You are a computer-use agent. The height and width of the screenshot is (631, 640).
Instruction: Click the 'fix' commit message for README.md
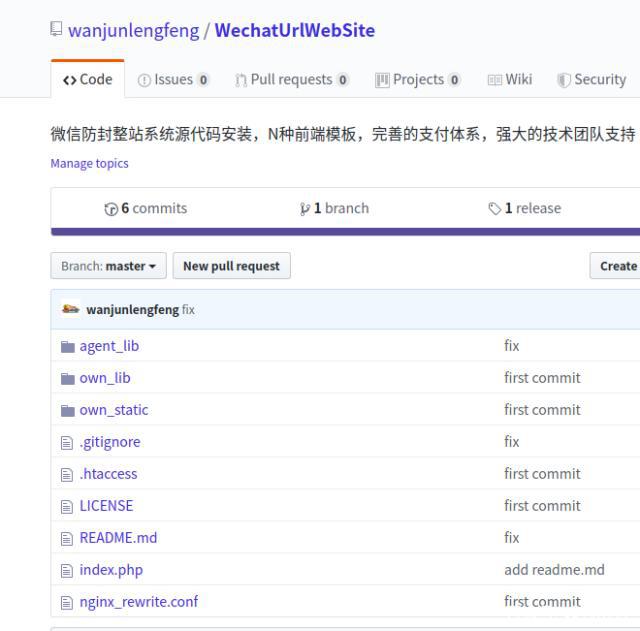point(512,538)
